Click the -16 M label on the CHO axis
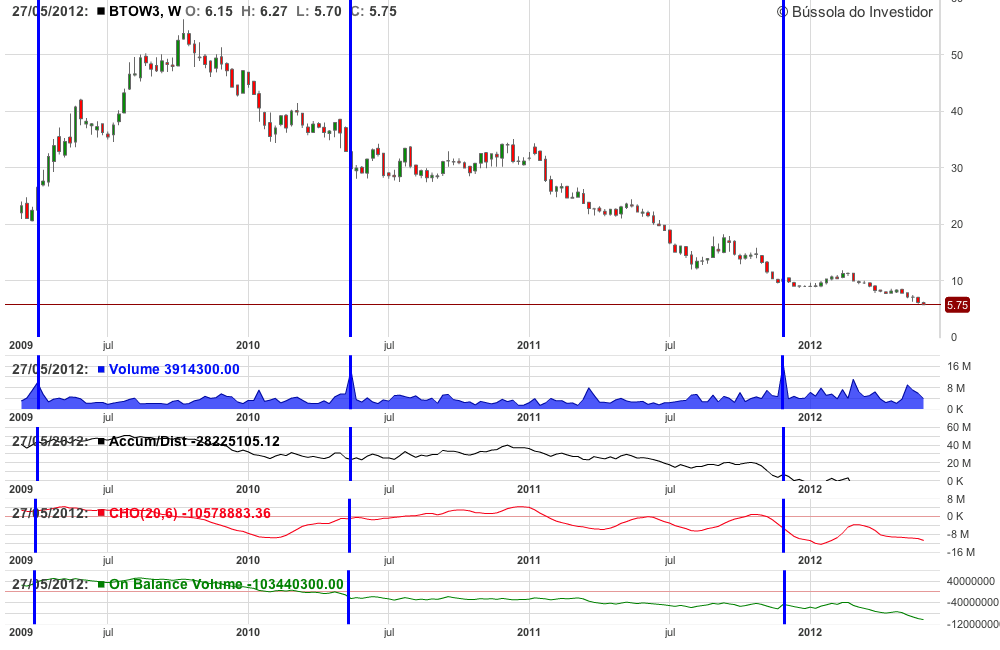Image resolution: width=1000 pixels, height=650 pixels. 960,552
